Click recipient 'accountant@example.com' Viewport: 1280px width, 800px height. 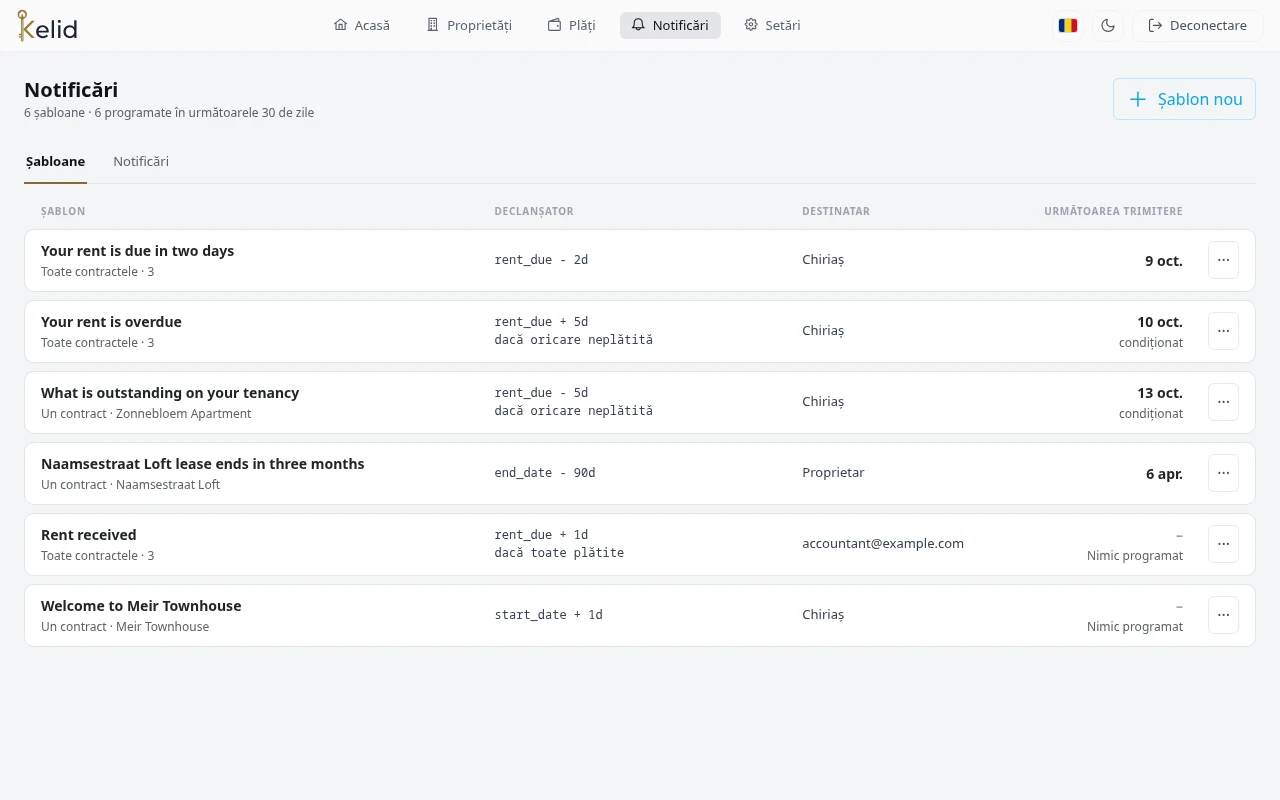click(x=883, y=544)
